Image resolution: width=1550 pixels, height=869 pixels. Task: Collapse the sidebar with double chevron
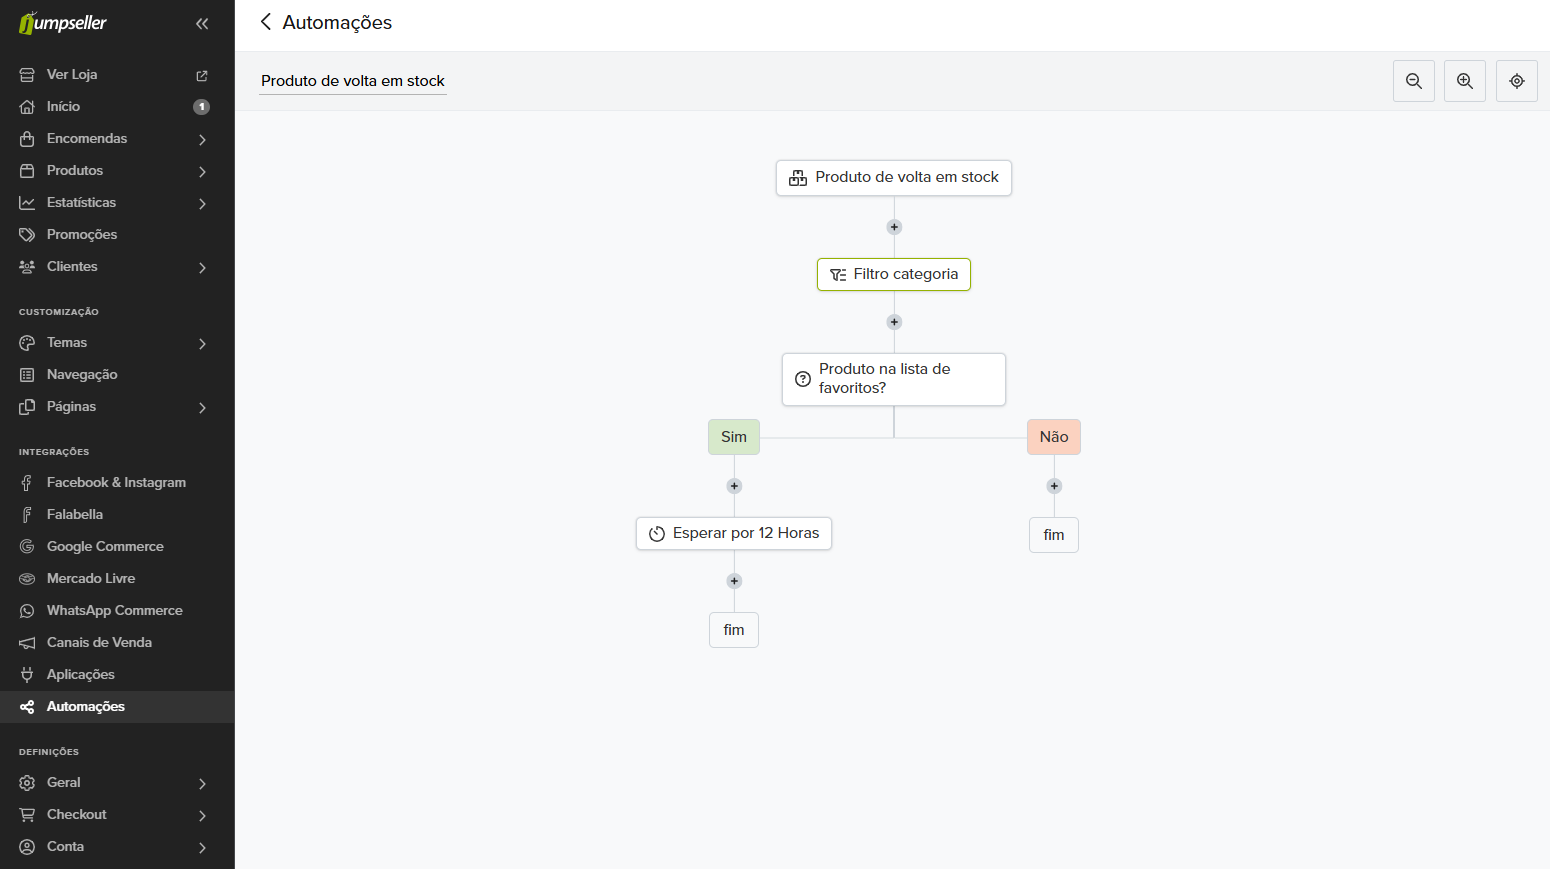click(202, 23)
